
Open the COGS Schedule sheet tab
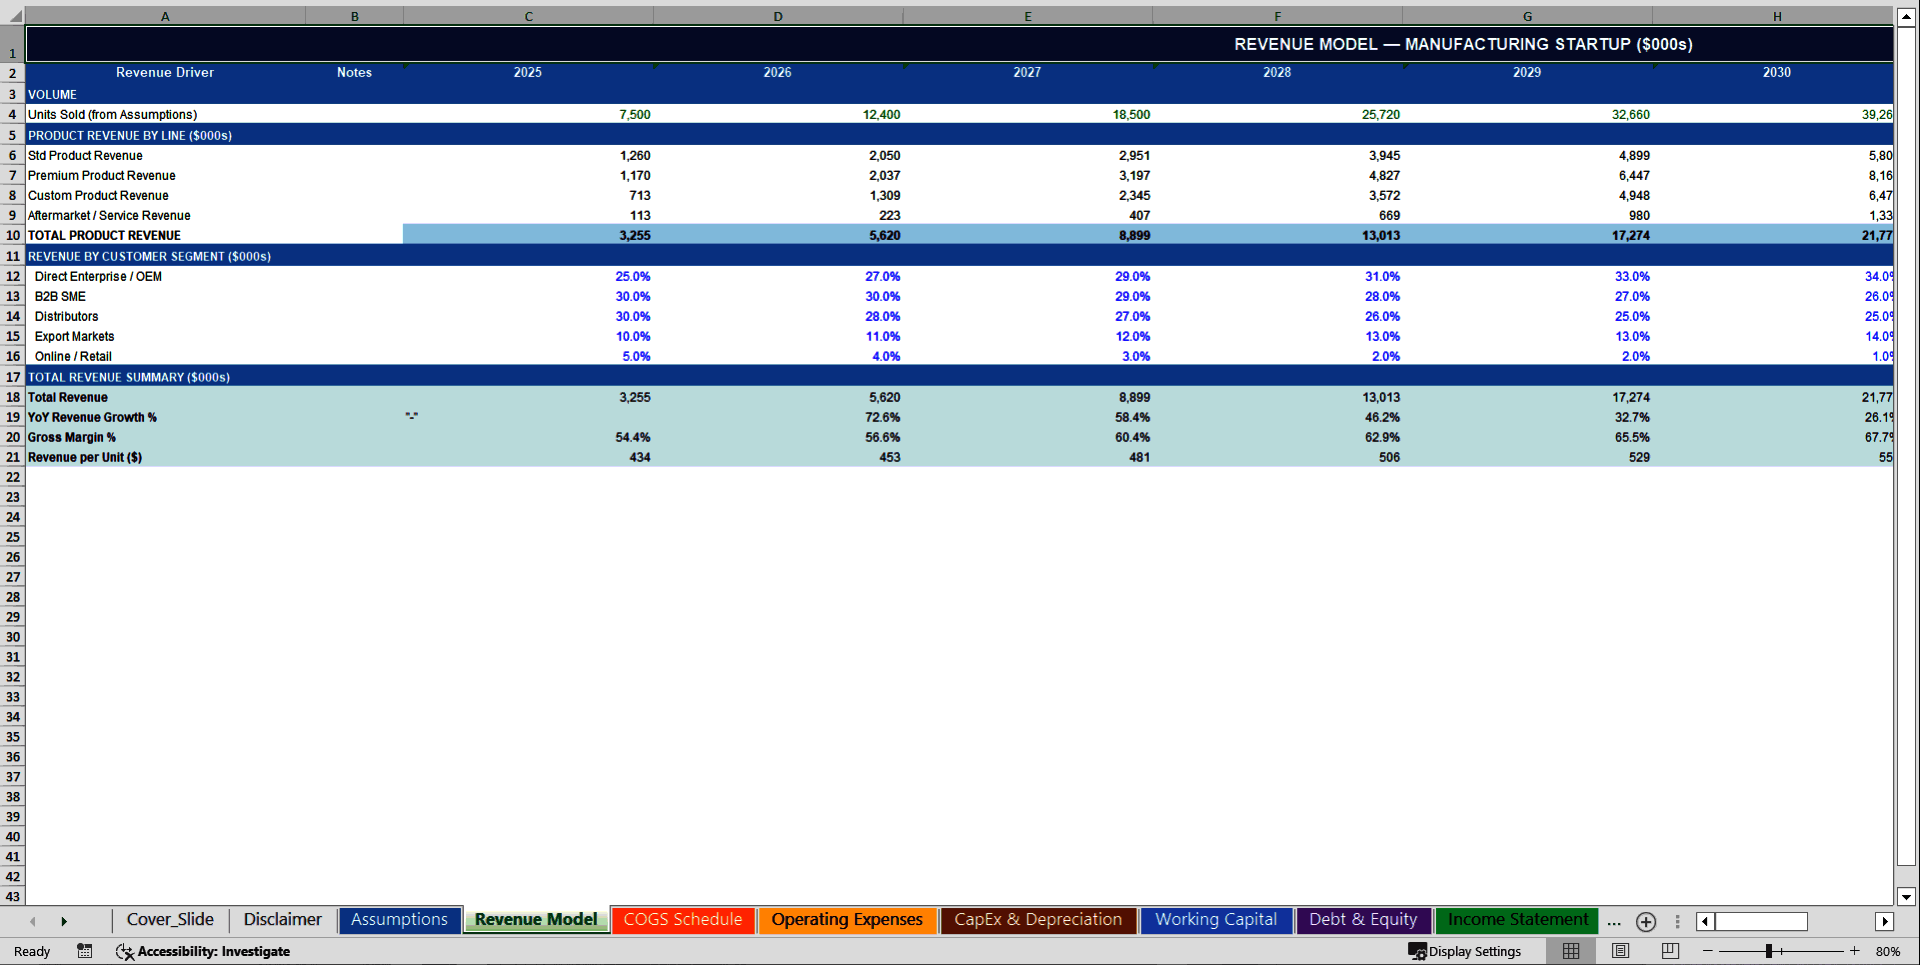(x=683, y=919)
